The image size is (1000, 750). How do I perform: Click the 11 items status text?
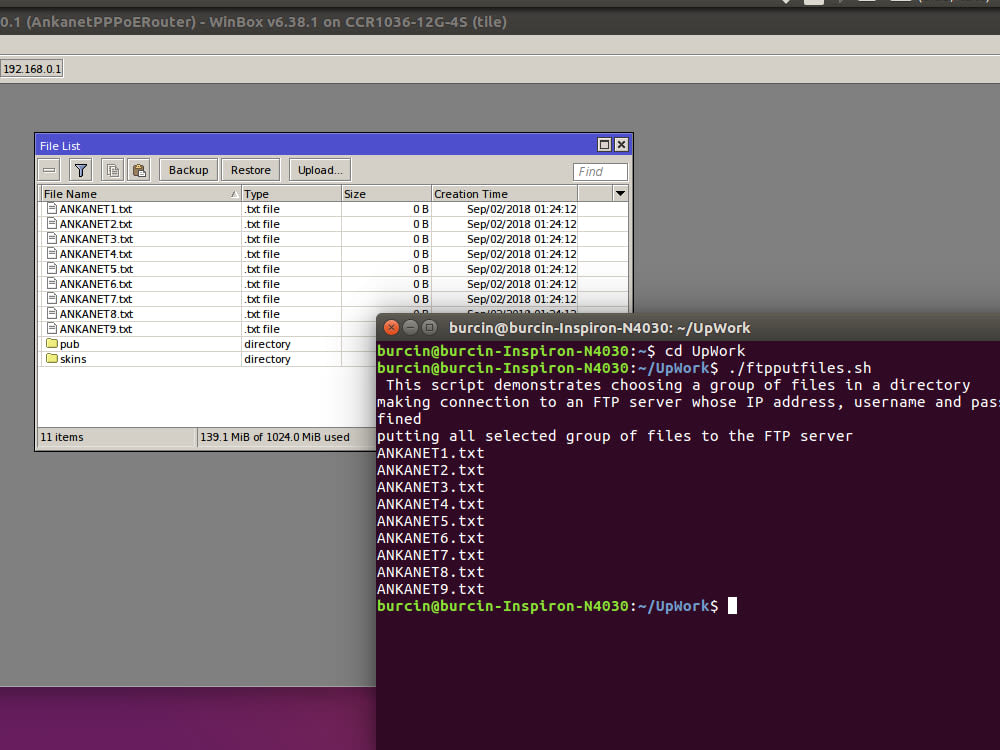62,438
